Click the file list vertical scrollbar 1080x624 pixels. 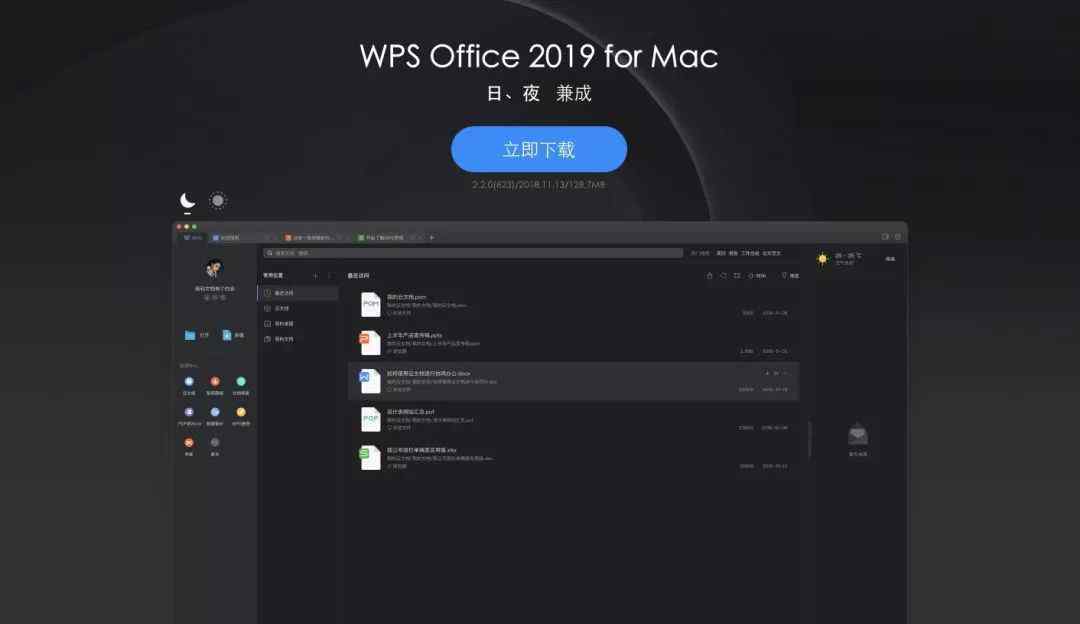point(809,439)
